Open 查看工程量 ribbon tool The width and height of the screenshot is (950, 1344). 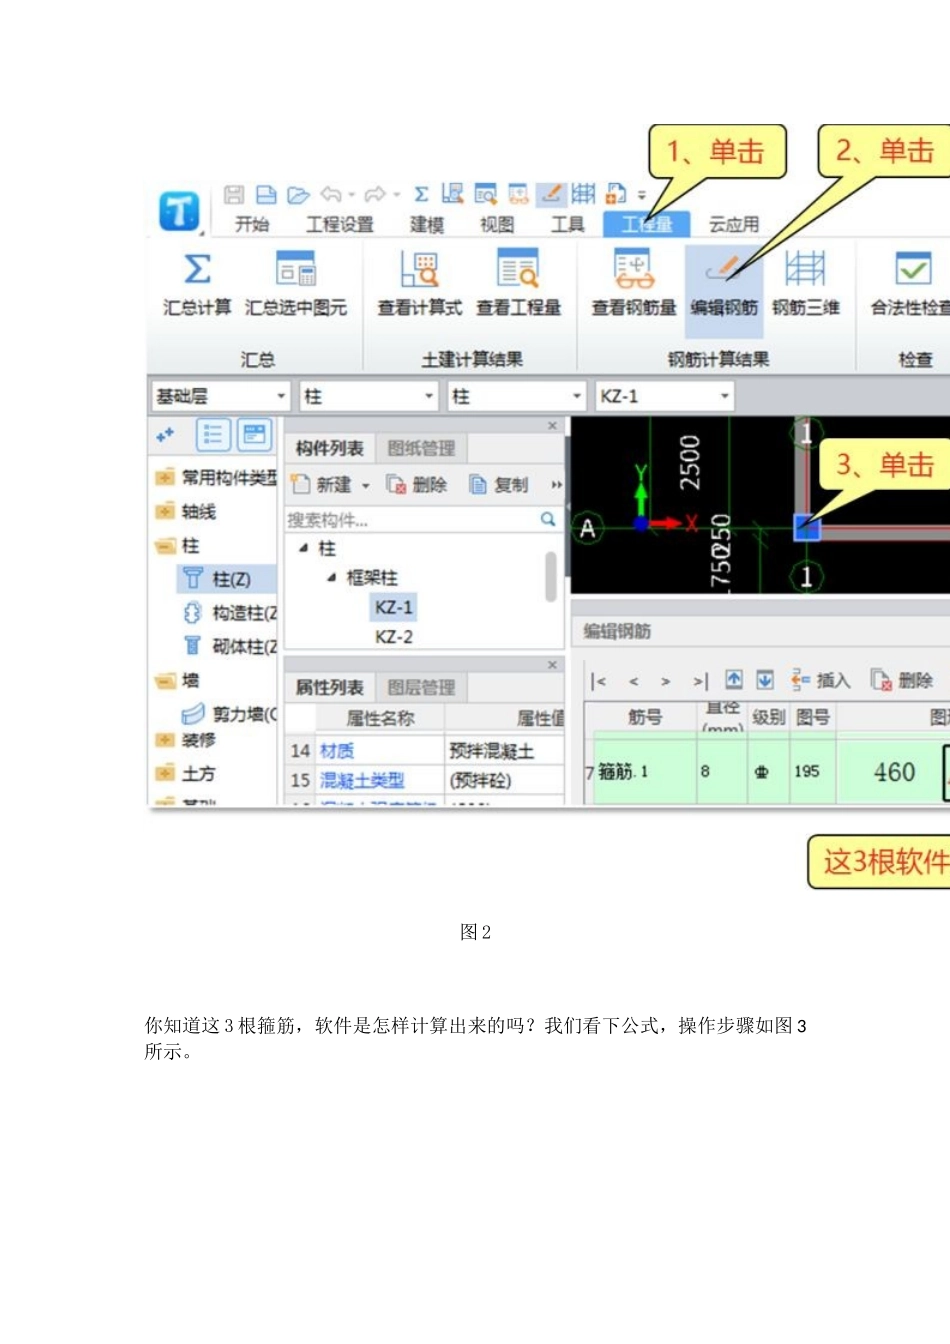click(518, 285)
